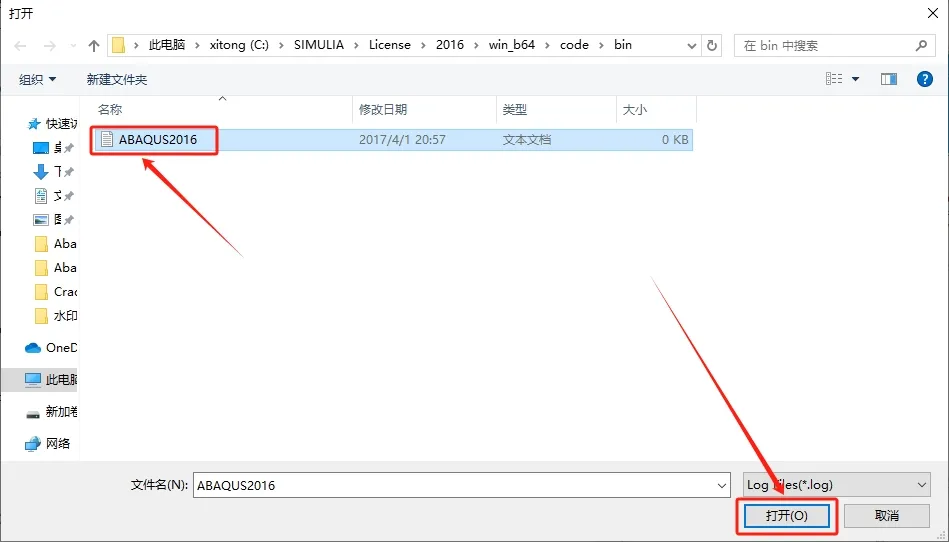
Task: Click the 0 KB size cell
Action: 675,140
